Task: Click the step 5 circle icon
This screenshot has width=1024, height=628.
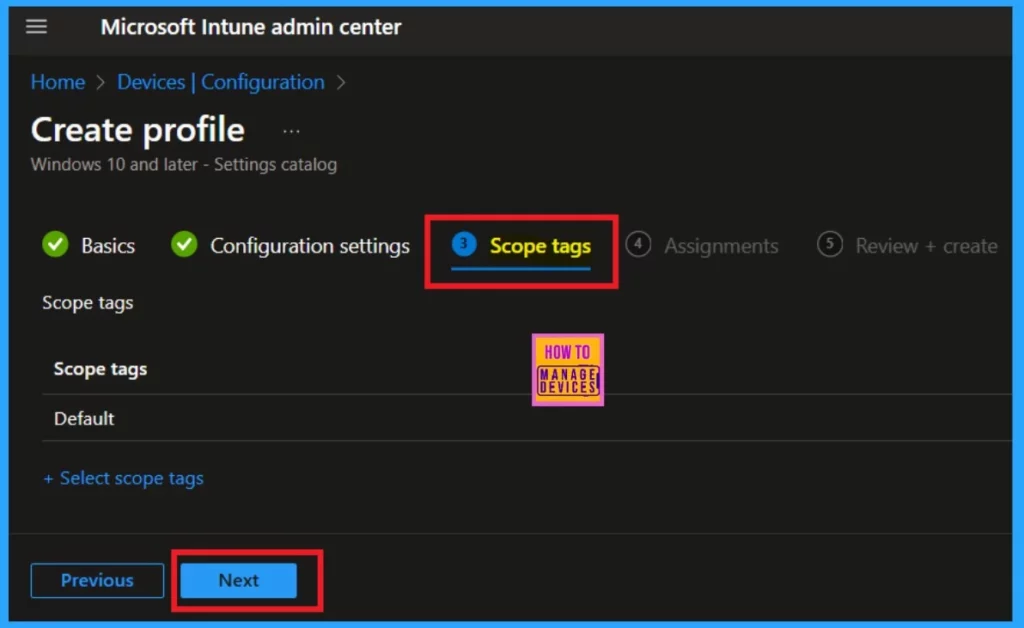Action: pos(829,245)
